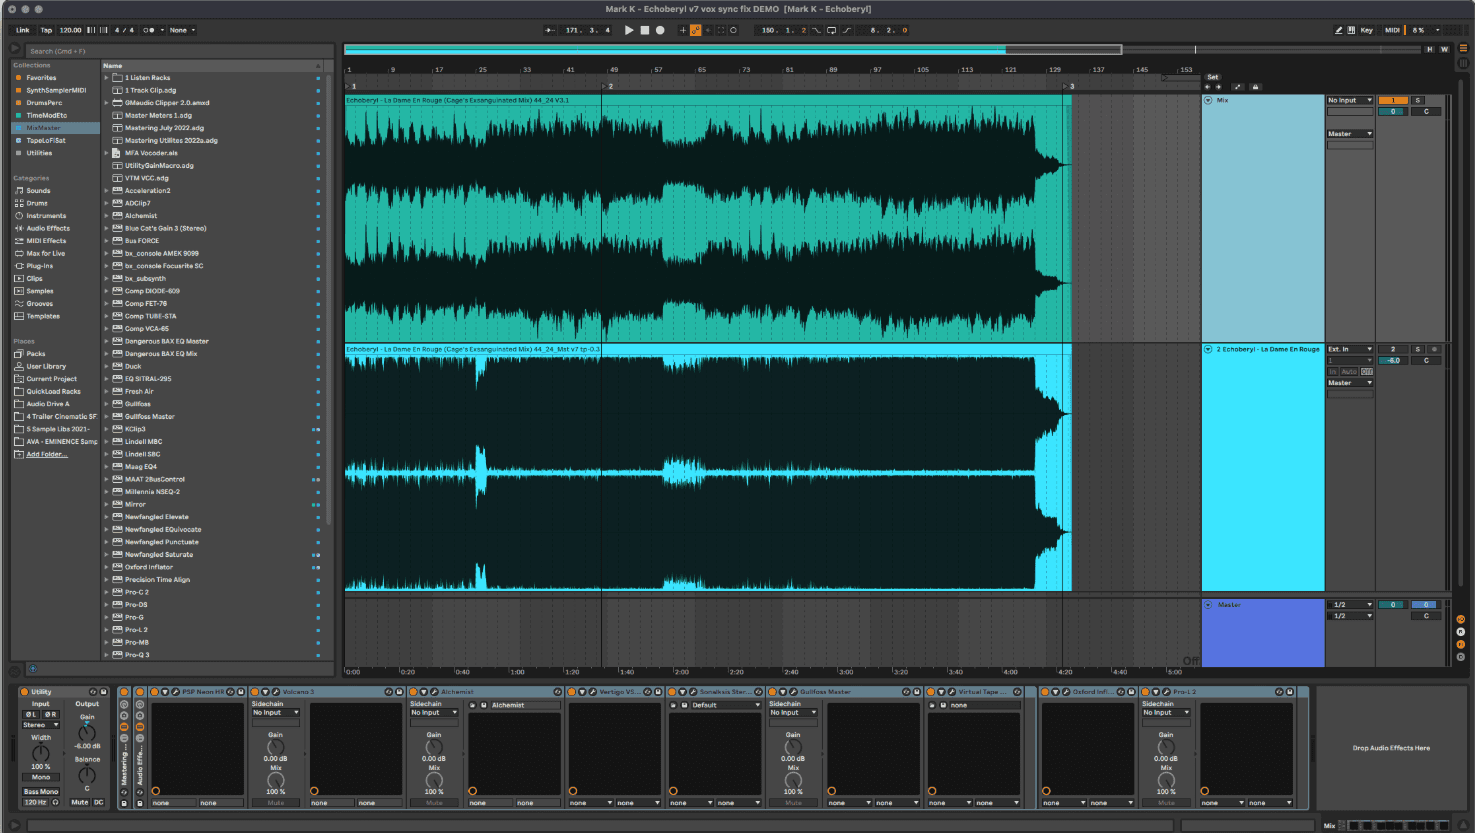The image size is (1475, 833).
Task: Toggle Draw Mode pencil icon
Action: click(1339, 30)
